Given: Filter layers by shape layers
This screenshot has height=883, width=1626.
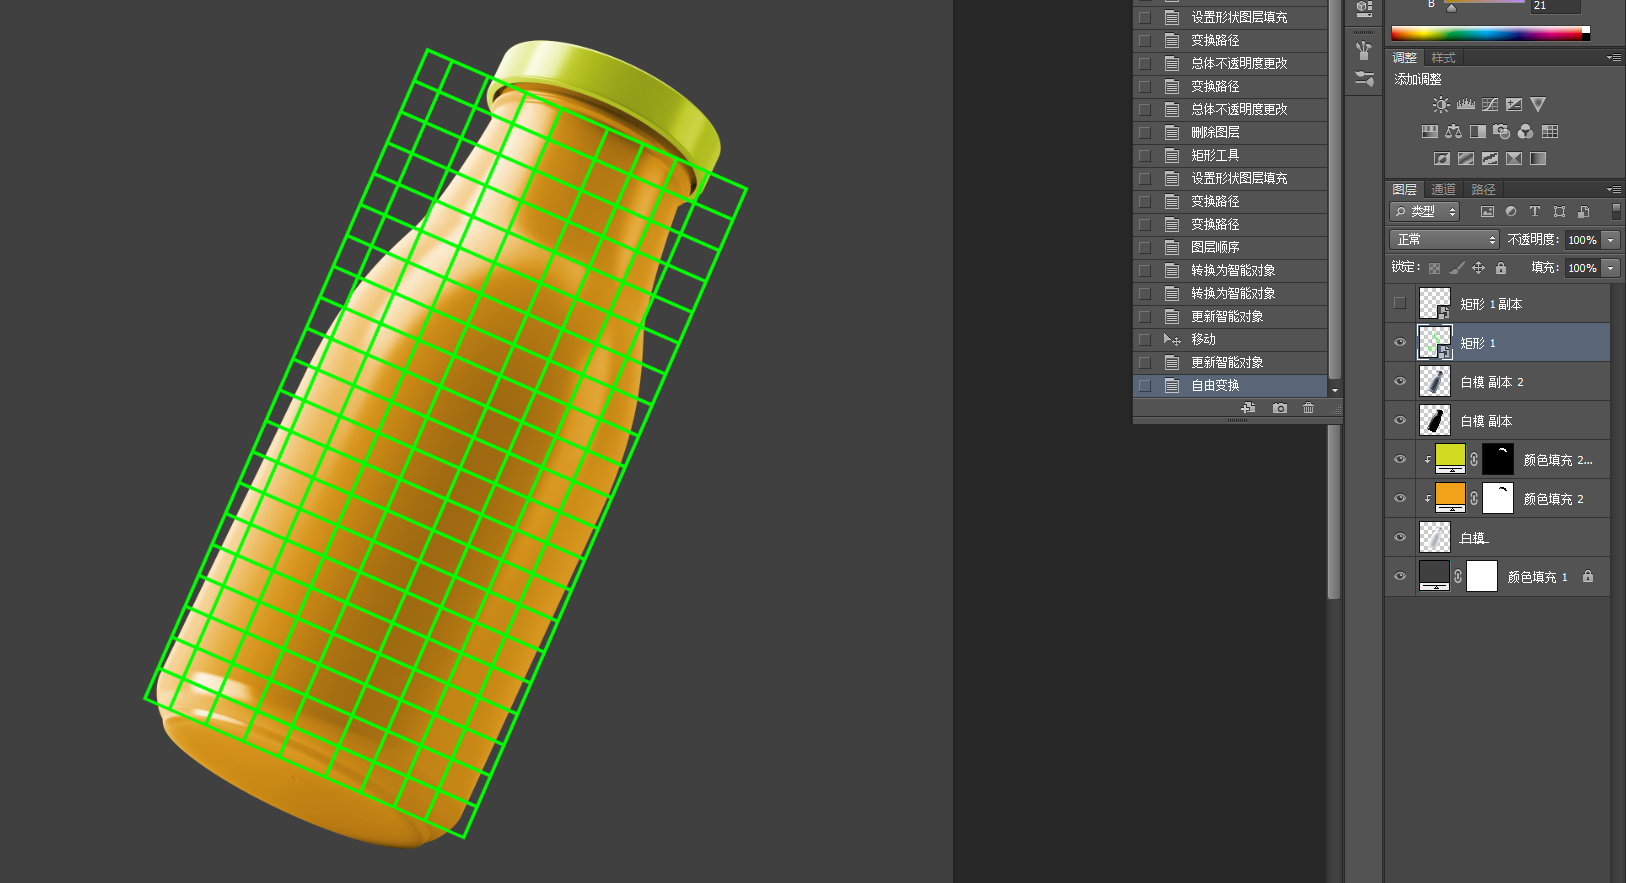Looking at the screenshot, I should pos(1559,212).
